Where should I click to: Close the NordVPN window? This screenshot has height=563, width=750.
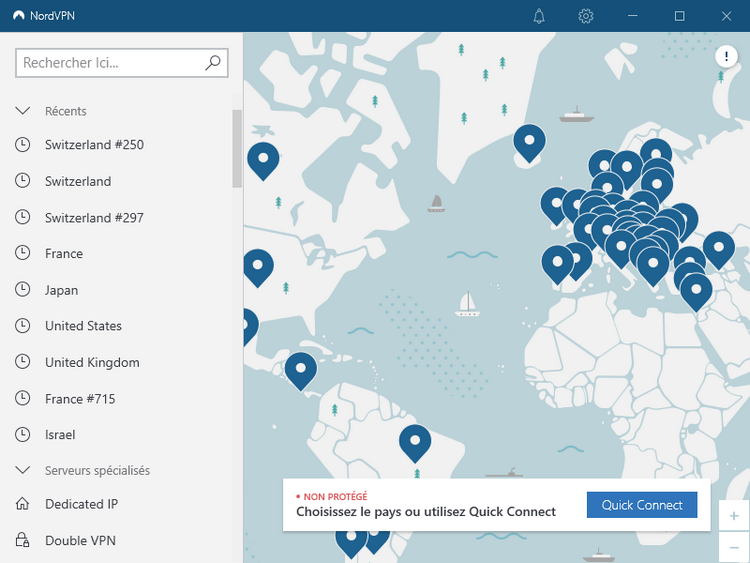726,16
